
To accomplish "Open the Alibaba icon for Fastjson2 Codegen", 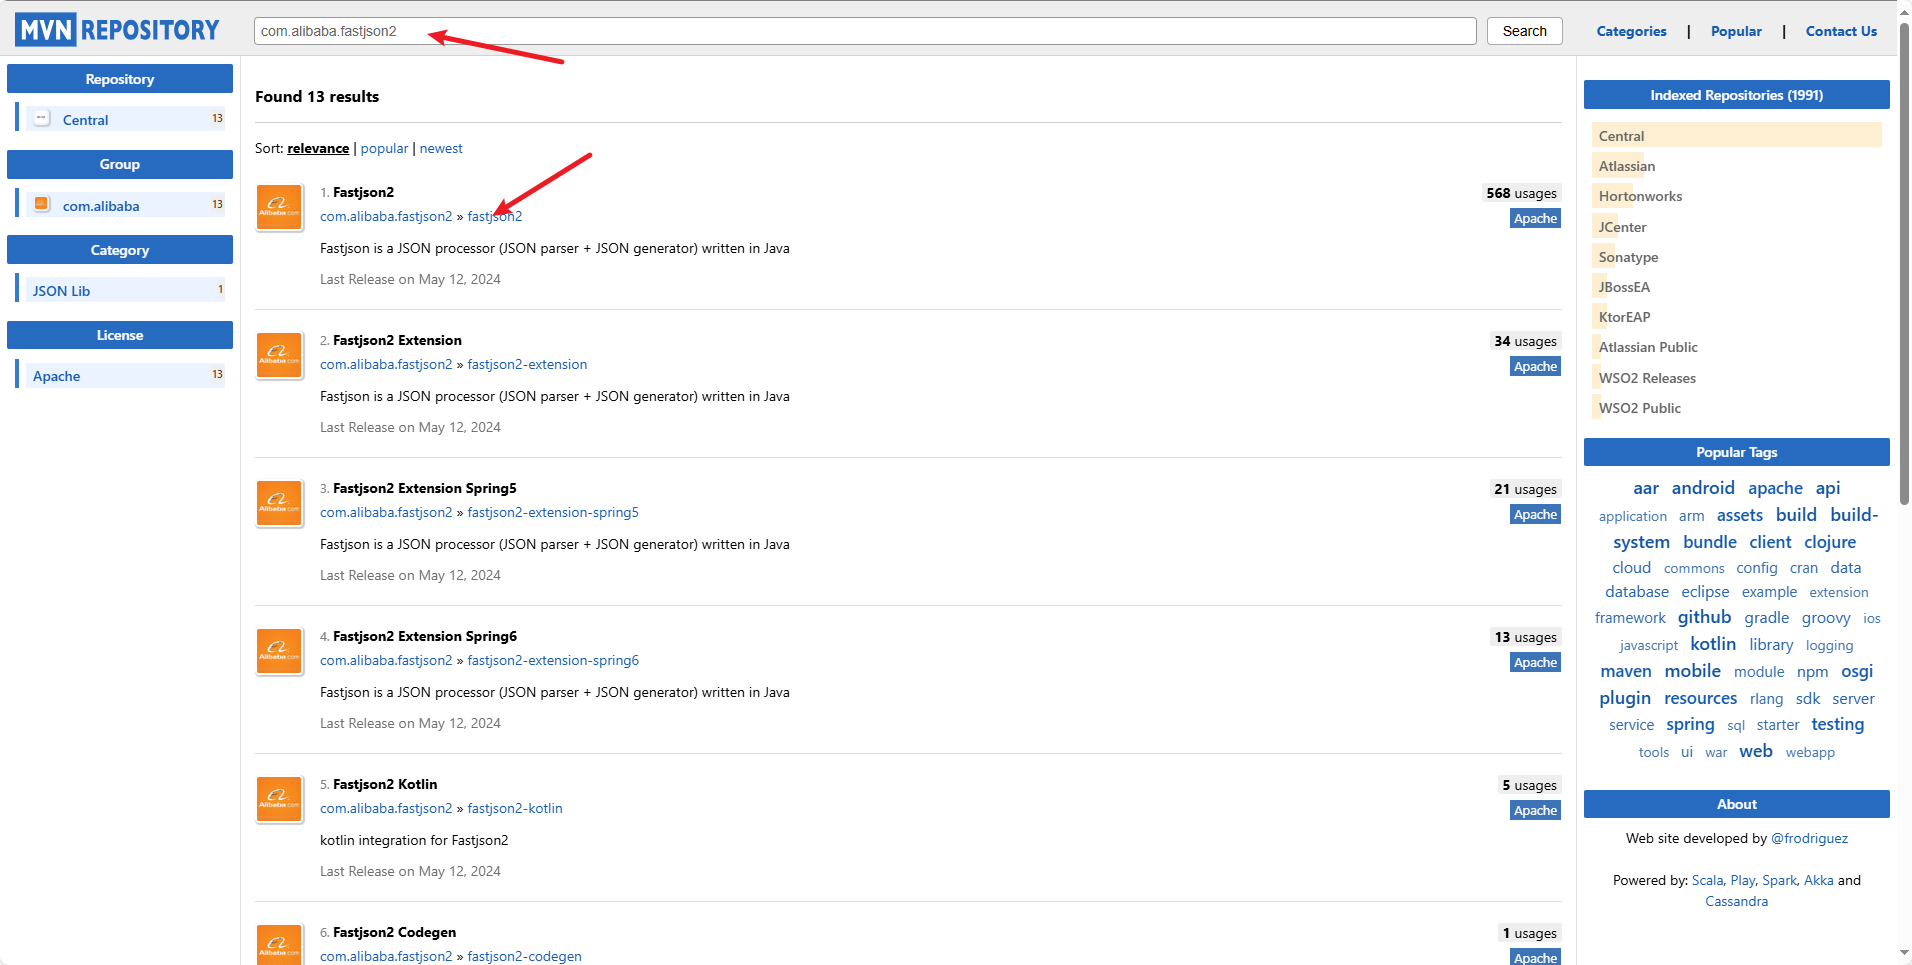I will [279, 944].
